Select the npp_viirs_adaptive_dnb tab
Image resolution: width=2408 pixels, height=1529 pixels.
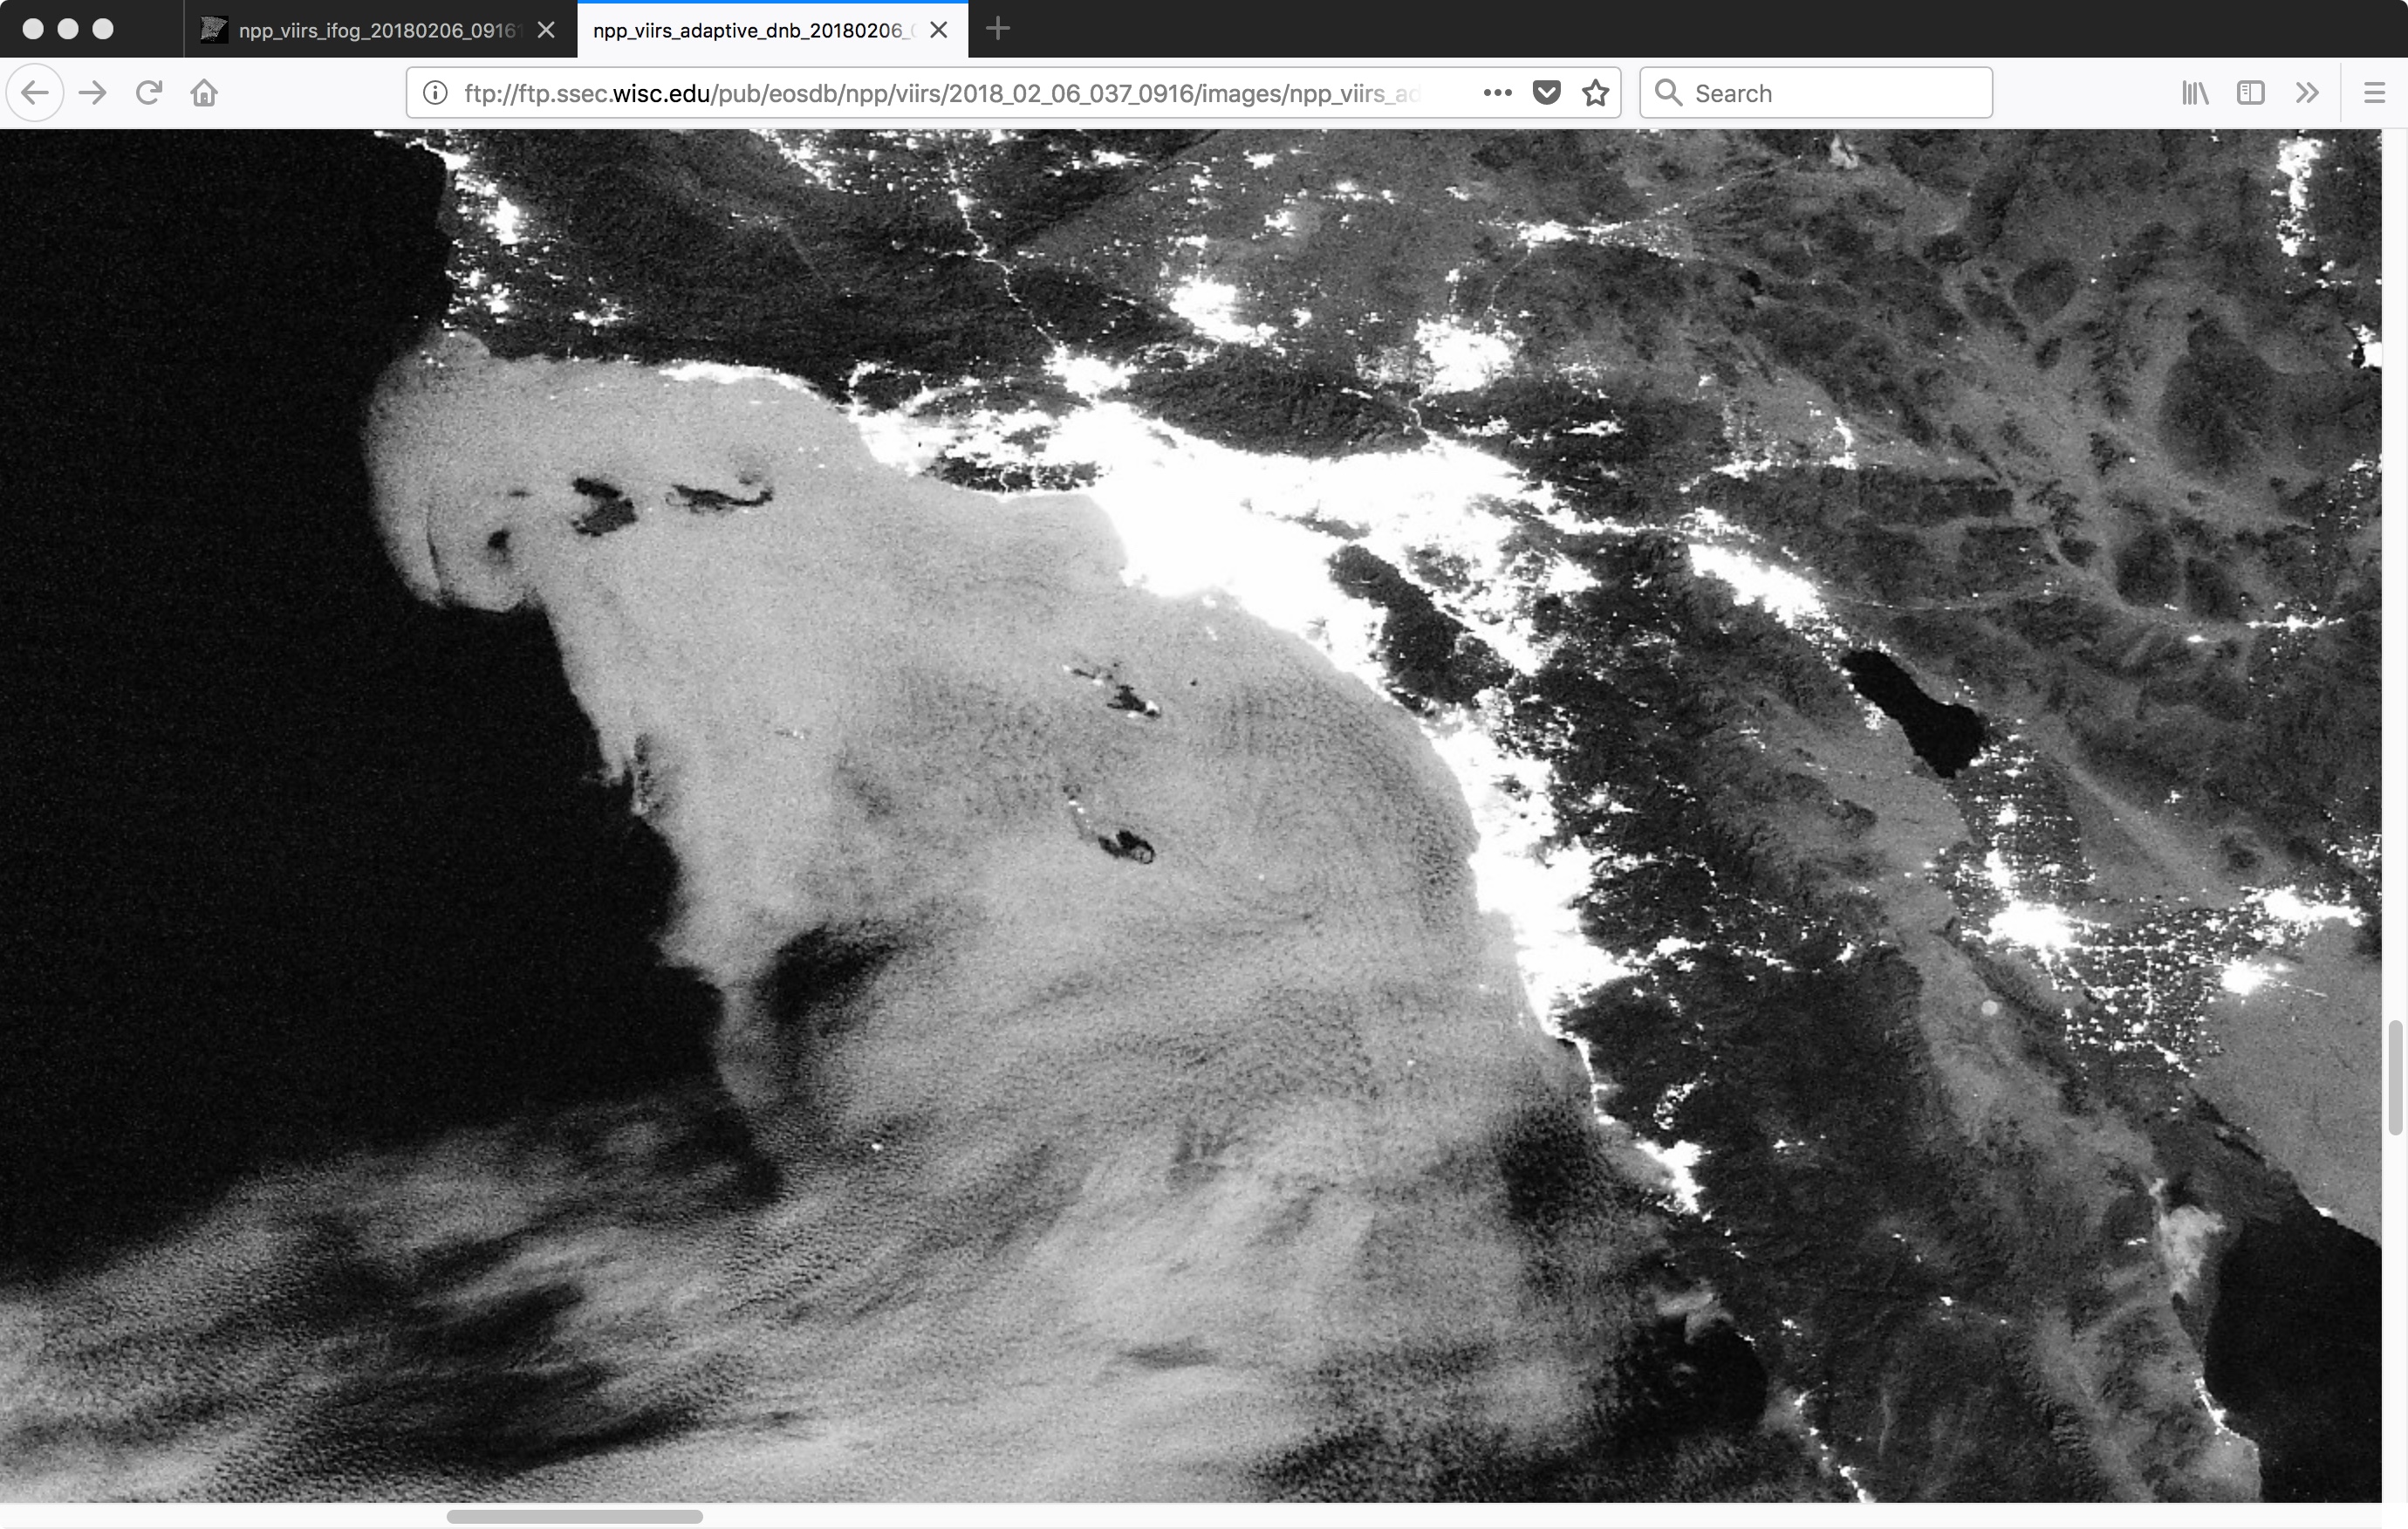772,30
